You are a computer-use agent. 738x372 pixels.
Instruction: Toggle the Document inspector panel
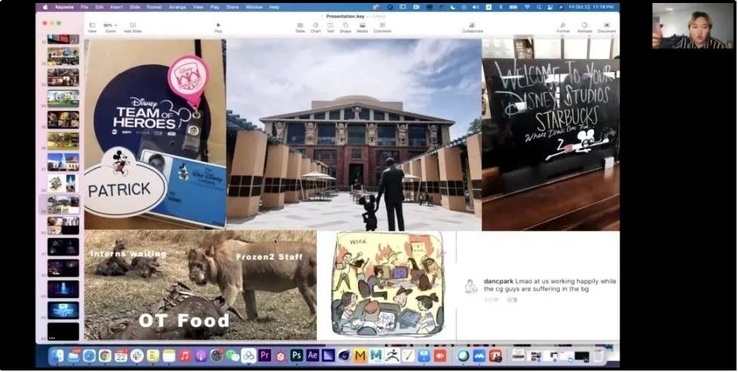click(607, 27)
